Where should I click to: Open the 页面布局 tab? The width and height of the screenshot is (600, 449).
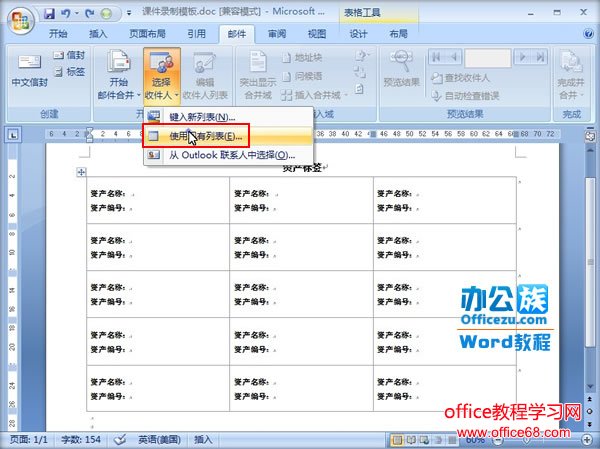[x=147, y=34]
